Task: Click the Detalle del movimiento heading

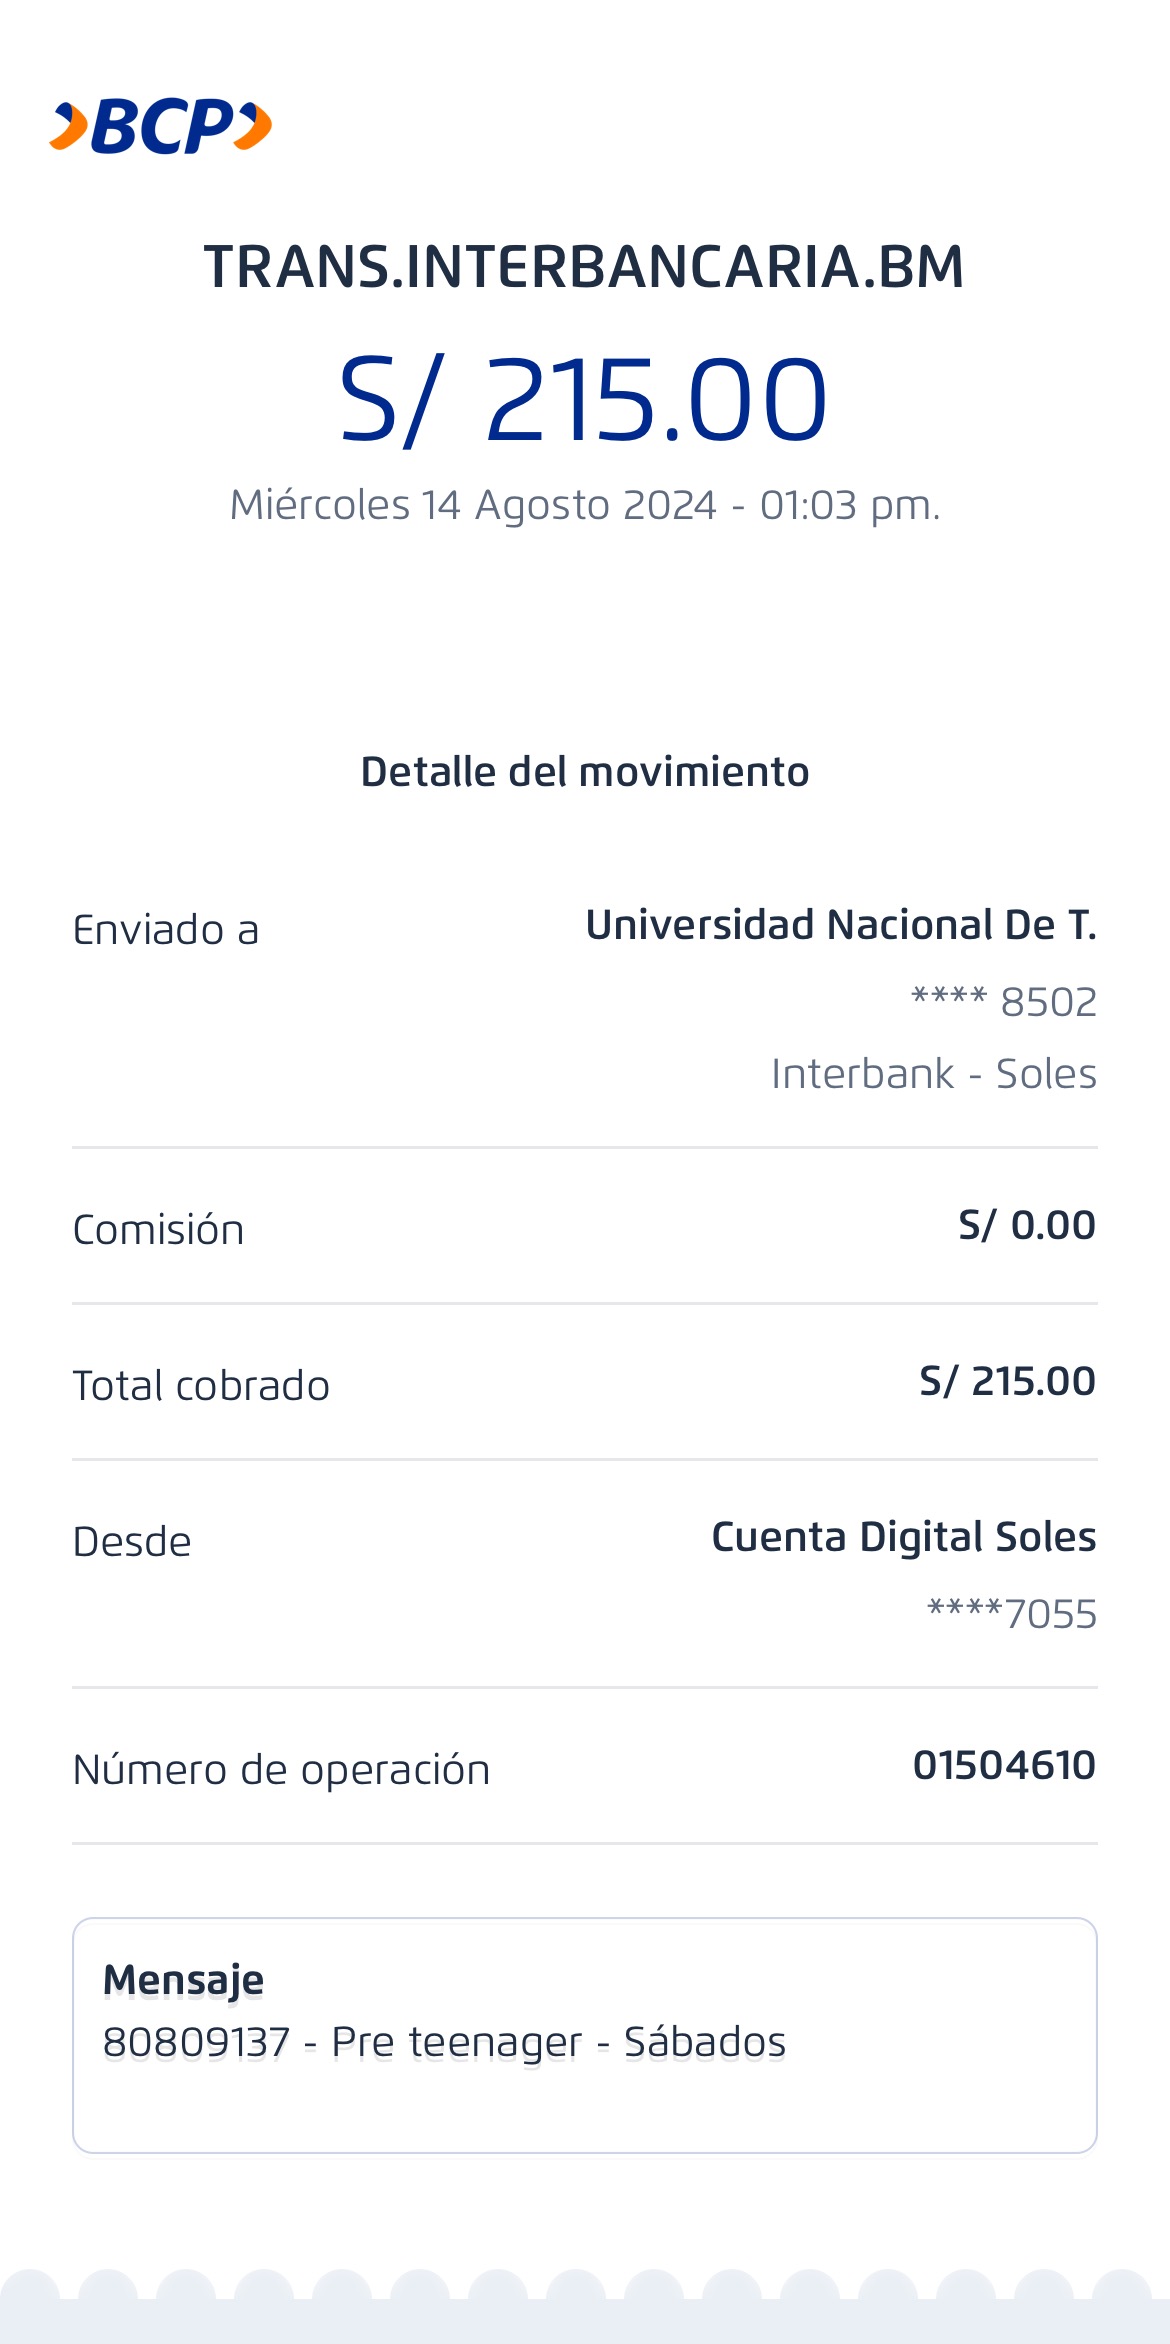Action: tap(584, 772)
